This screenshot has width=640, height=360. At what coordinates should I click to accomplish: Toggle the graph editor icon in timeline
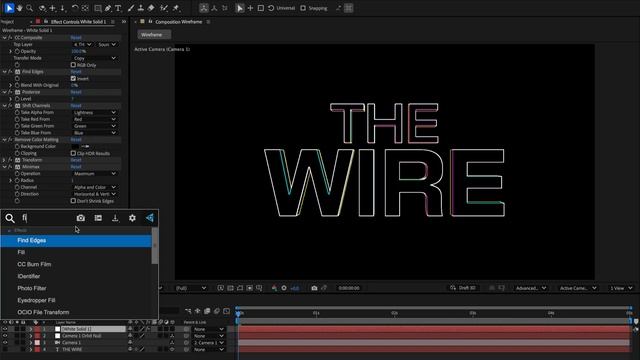coord(227,311)
